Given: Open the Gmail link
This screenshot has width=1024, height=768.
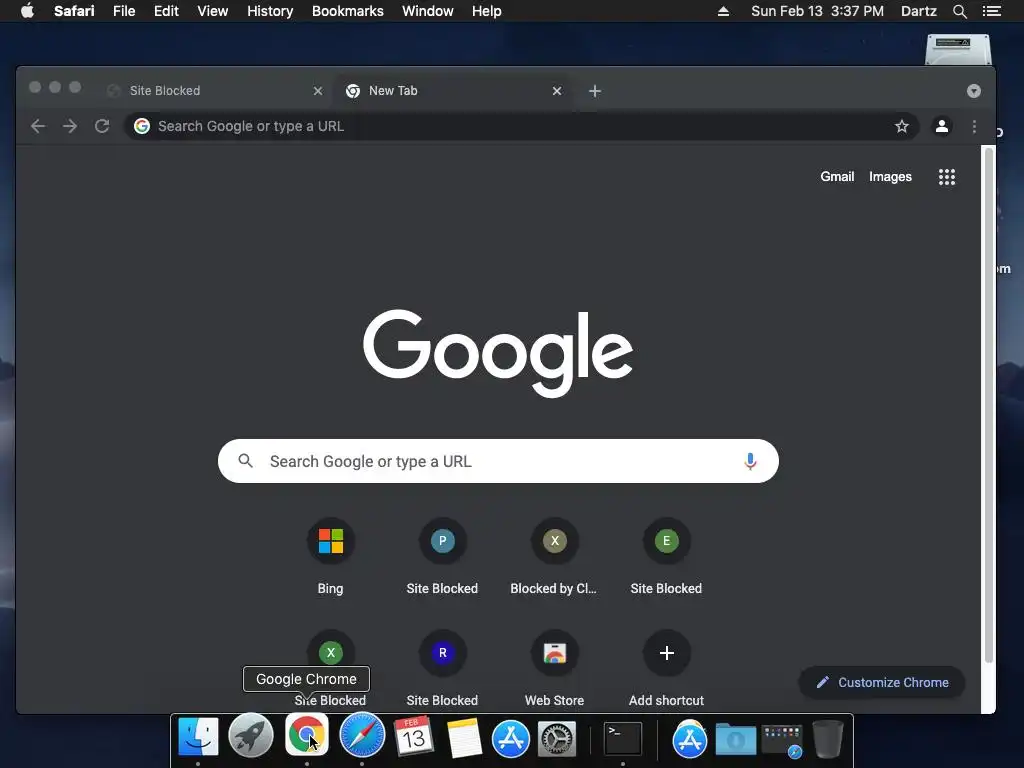Looking at the screenshot, I should tap(837, 177).
